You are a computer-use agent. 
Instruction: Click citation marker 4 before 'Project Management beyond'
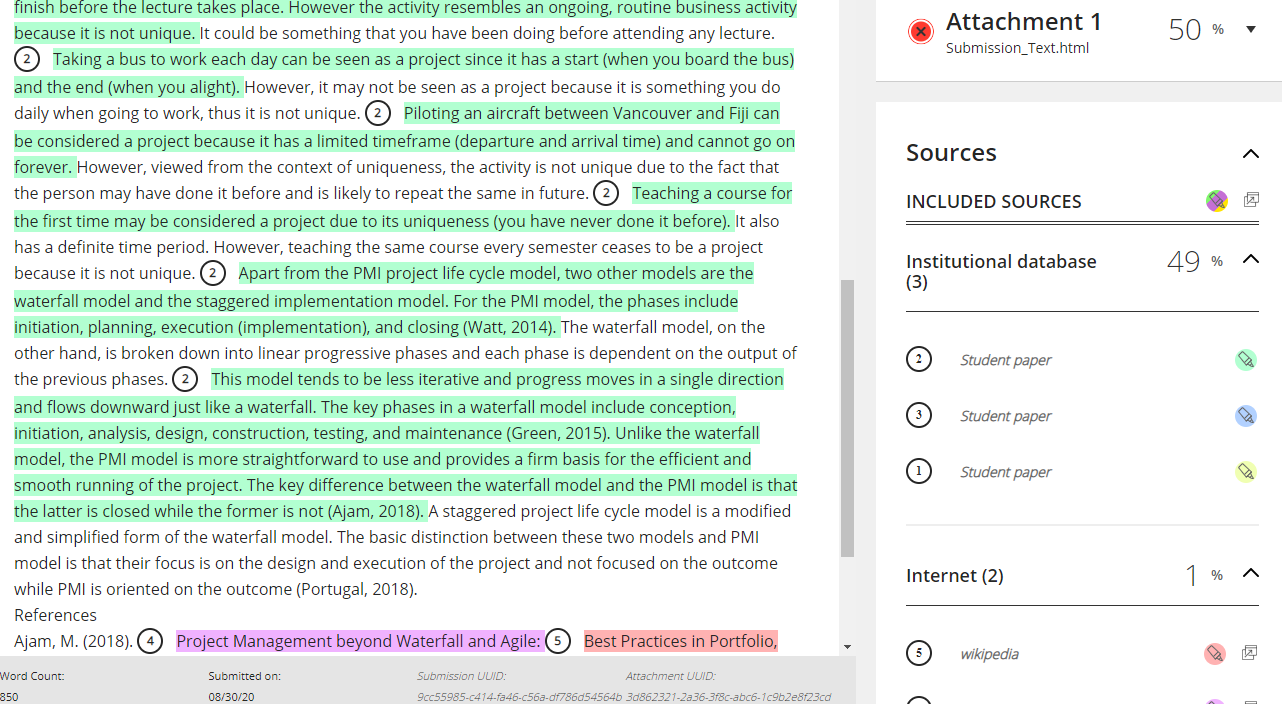tap(150, 641)
